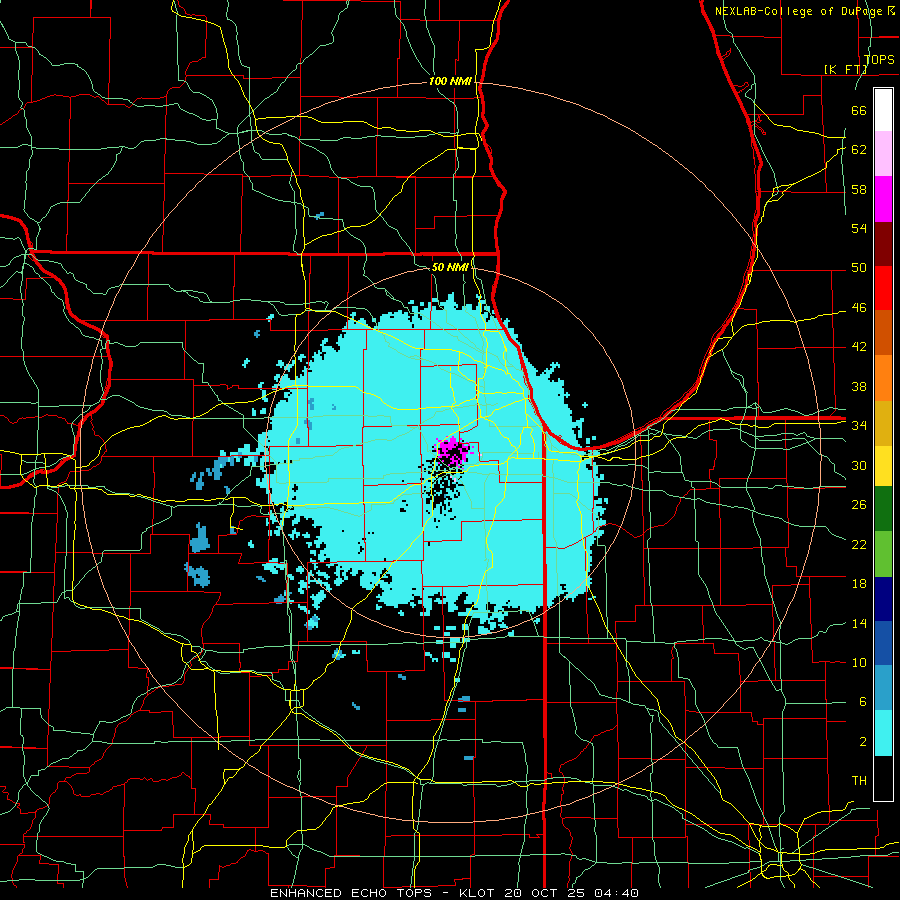The height and width of the screenshot is (900, 900).
Task: Click the 54 legend value
Action: tap(859, 228)
